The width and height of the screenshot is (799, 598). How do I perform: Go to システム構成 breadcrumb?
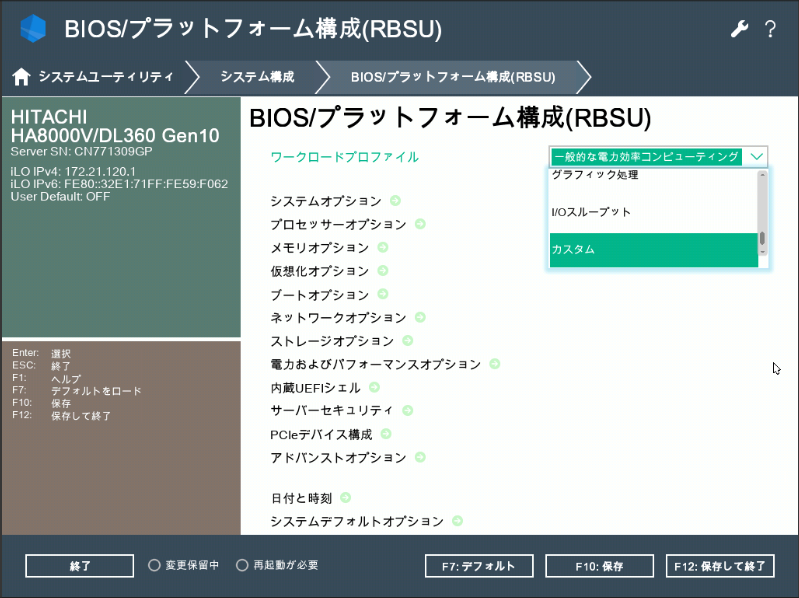tap(257, 77)
